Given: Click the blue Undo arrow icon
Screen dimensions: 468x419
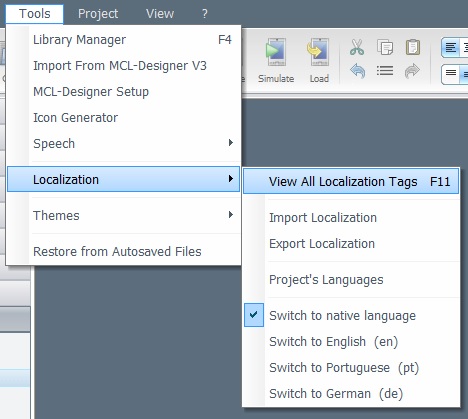Looking at the screenshot, I should tap(357, 71).
